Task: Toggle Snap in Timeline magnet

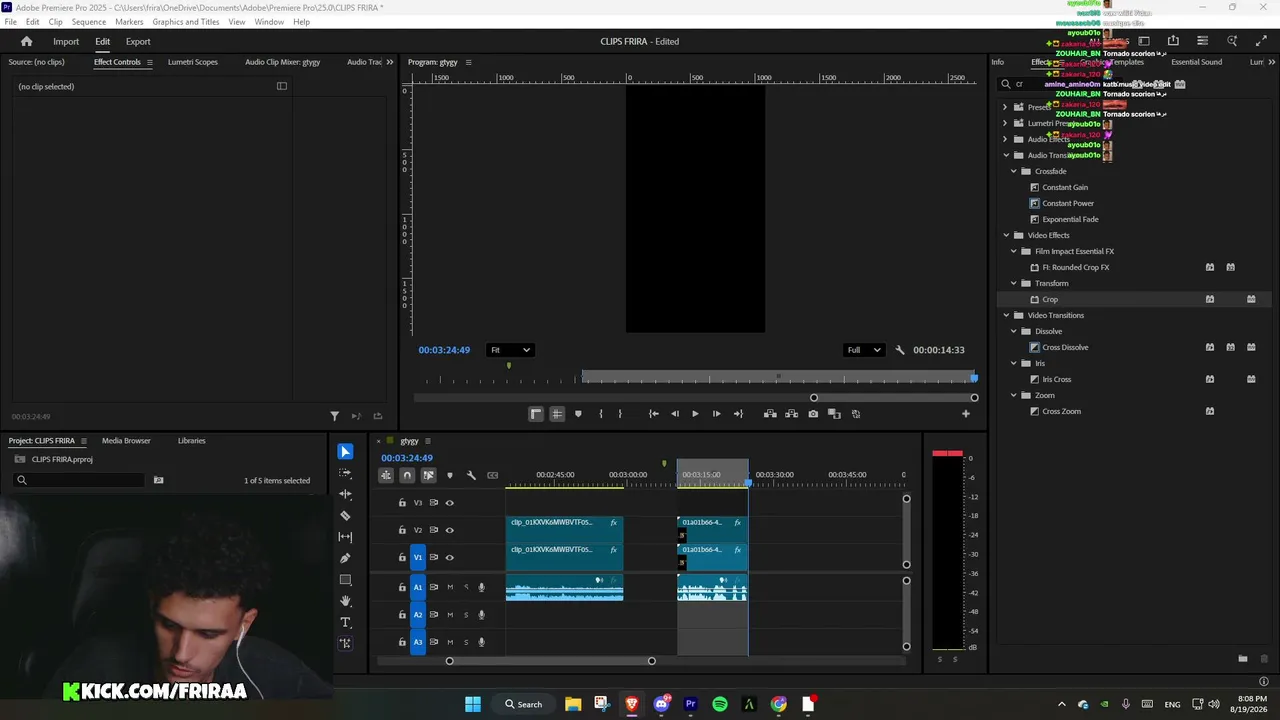Action: pos(407,475)
